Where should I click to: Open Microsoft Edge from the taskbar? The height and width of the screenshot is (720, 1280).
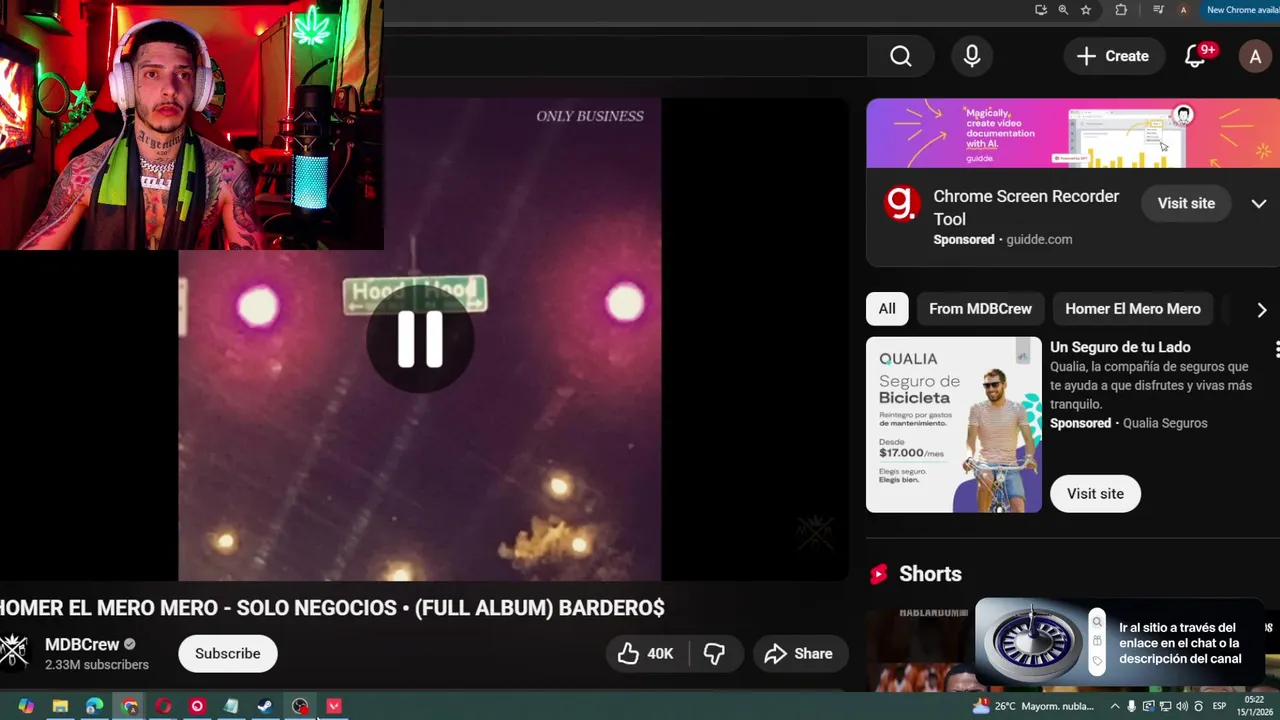pos(94,706)
